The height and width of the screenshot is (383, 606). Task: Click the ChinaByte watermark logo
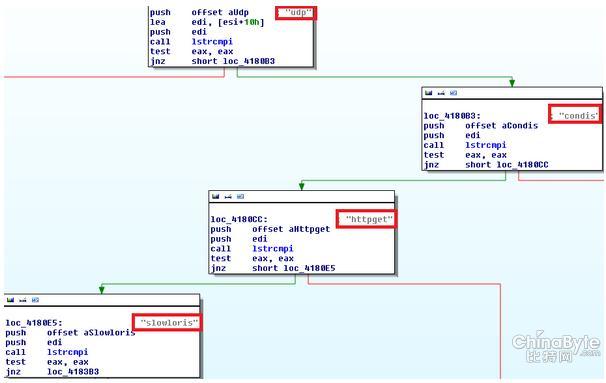(x=556, y=347)
